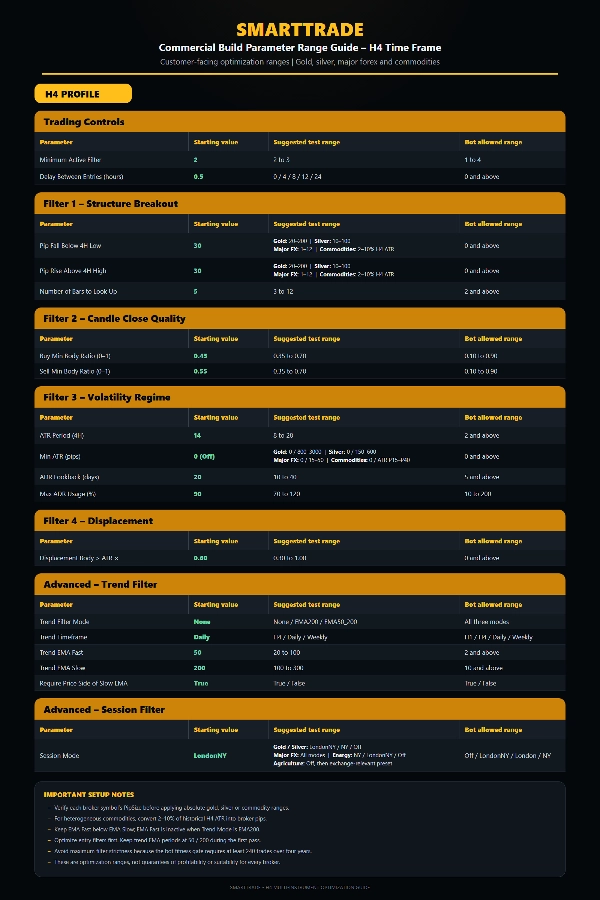Click the 0.80 Displacement starting value

tap(200, 558)
